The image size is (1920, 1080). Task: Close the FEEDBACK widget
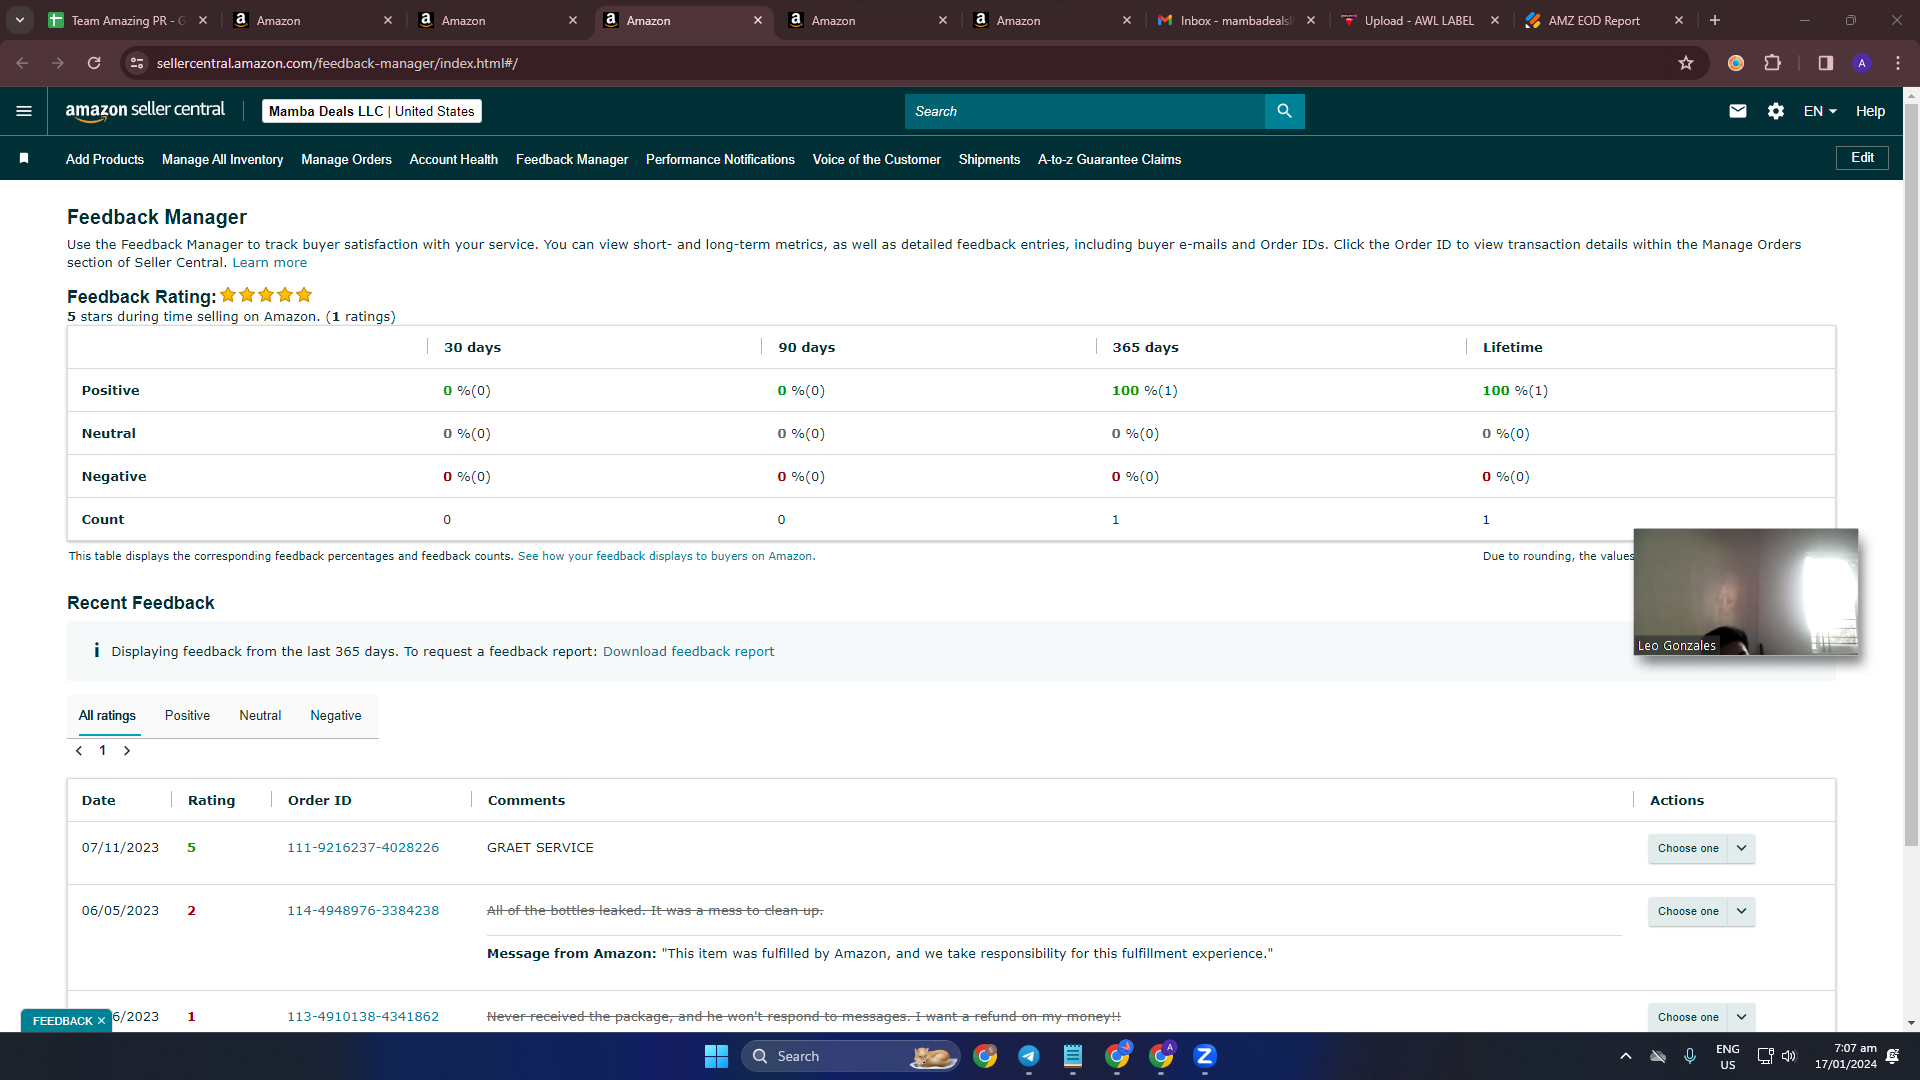coord(101,1021)
